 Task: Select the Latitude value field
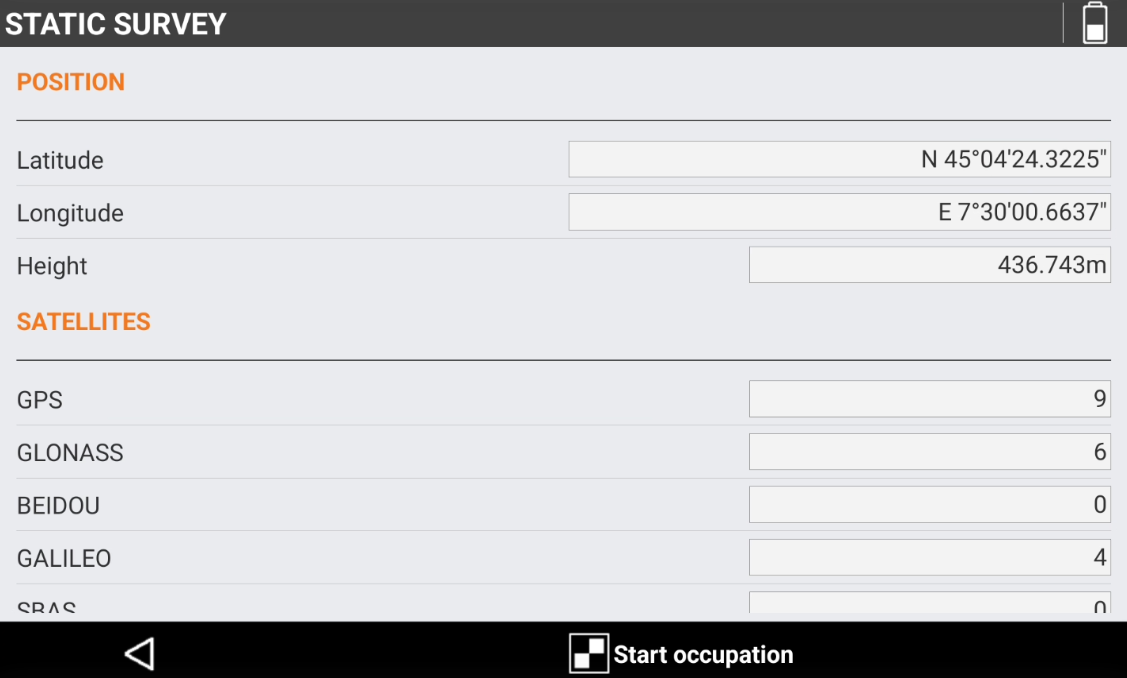[839, 160]
